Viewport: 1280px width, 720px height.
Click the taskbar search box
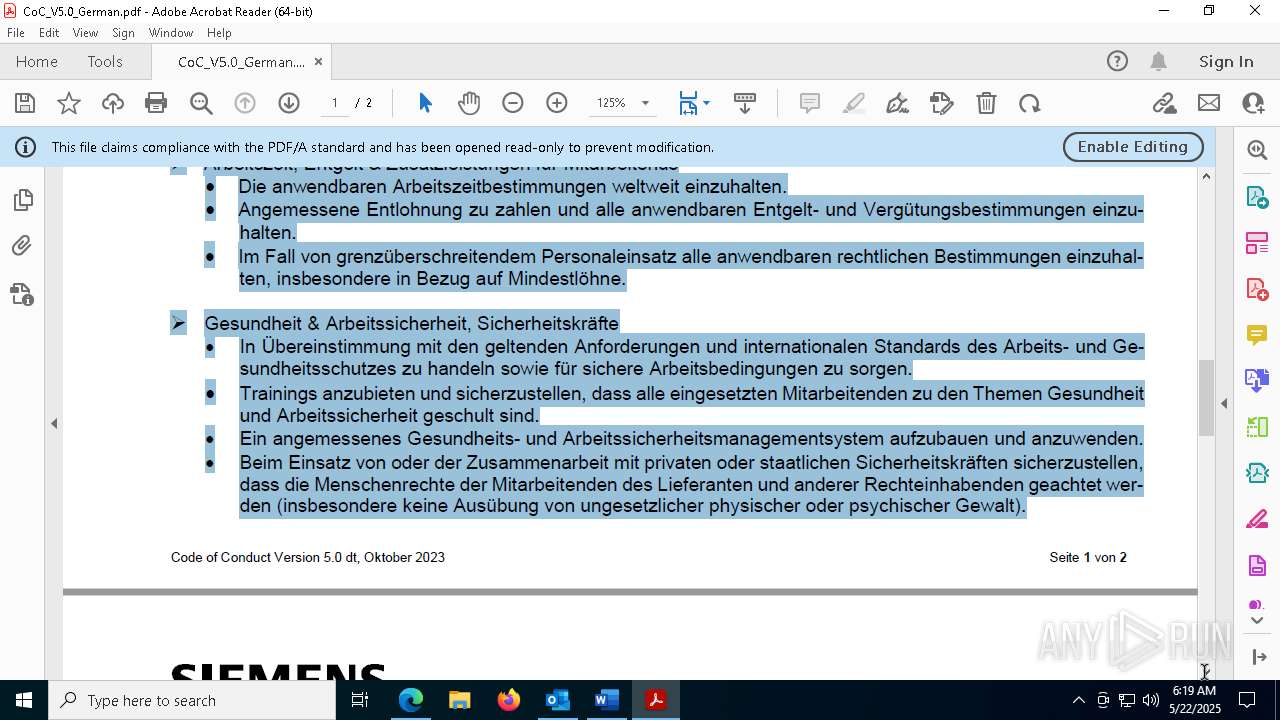click(192, 700)
